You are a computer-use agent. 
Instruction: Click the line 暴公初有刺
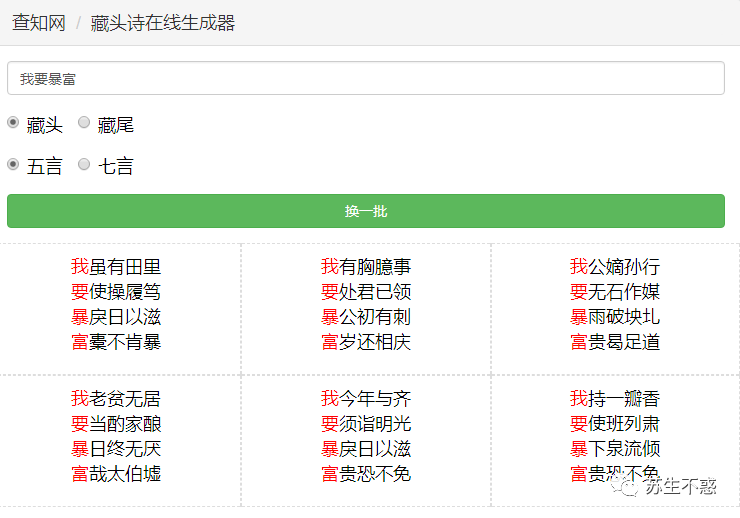(366, 317)
